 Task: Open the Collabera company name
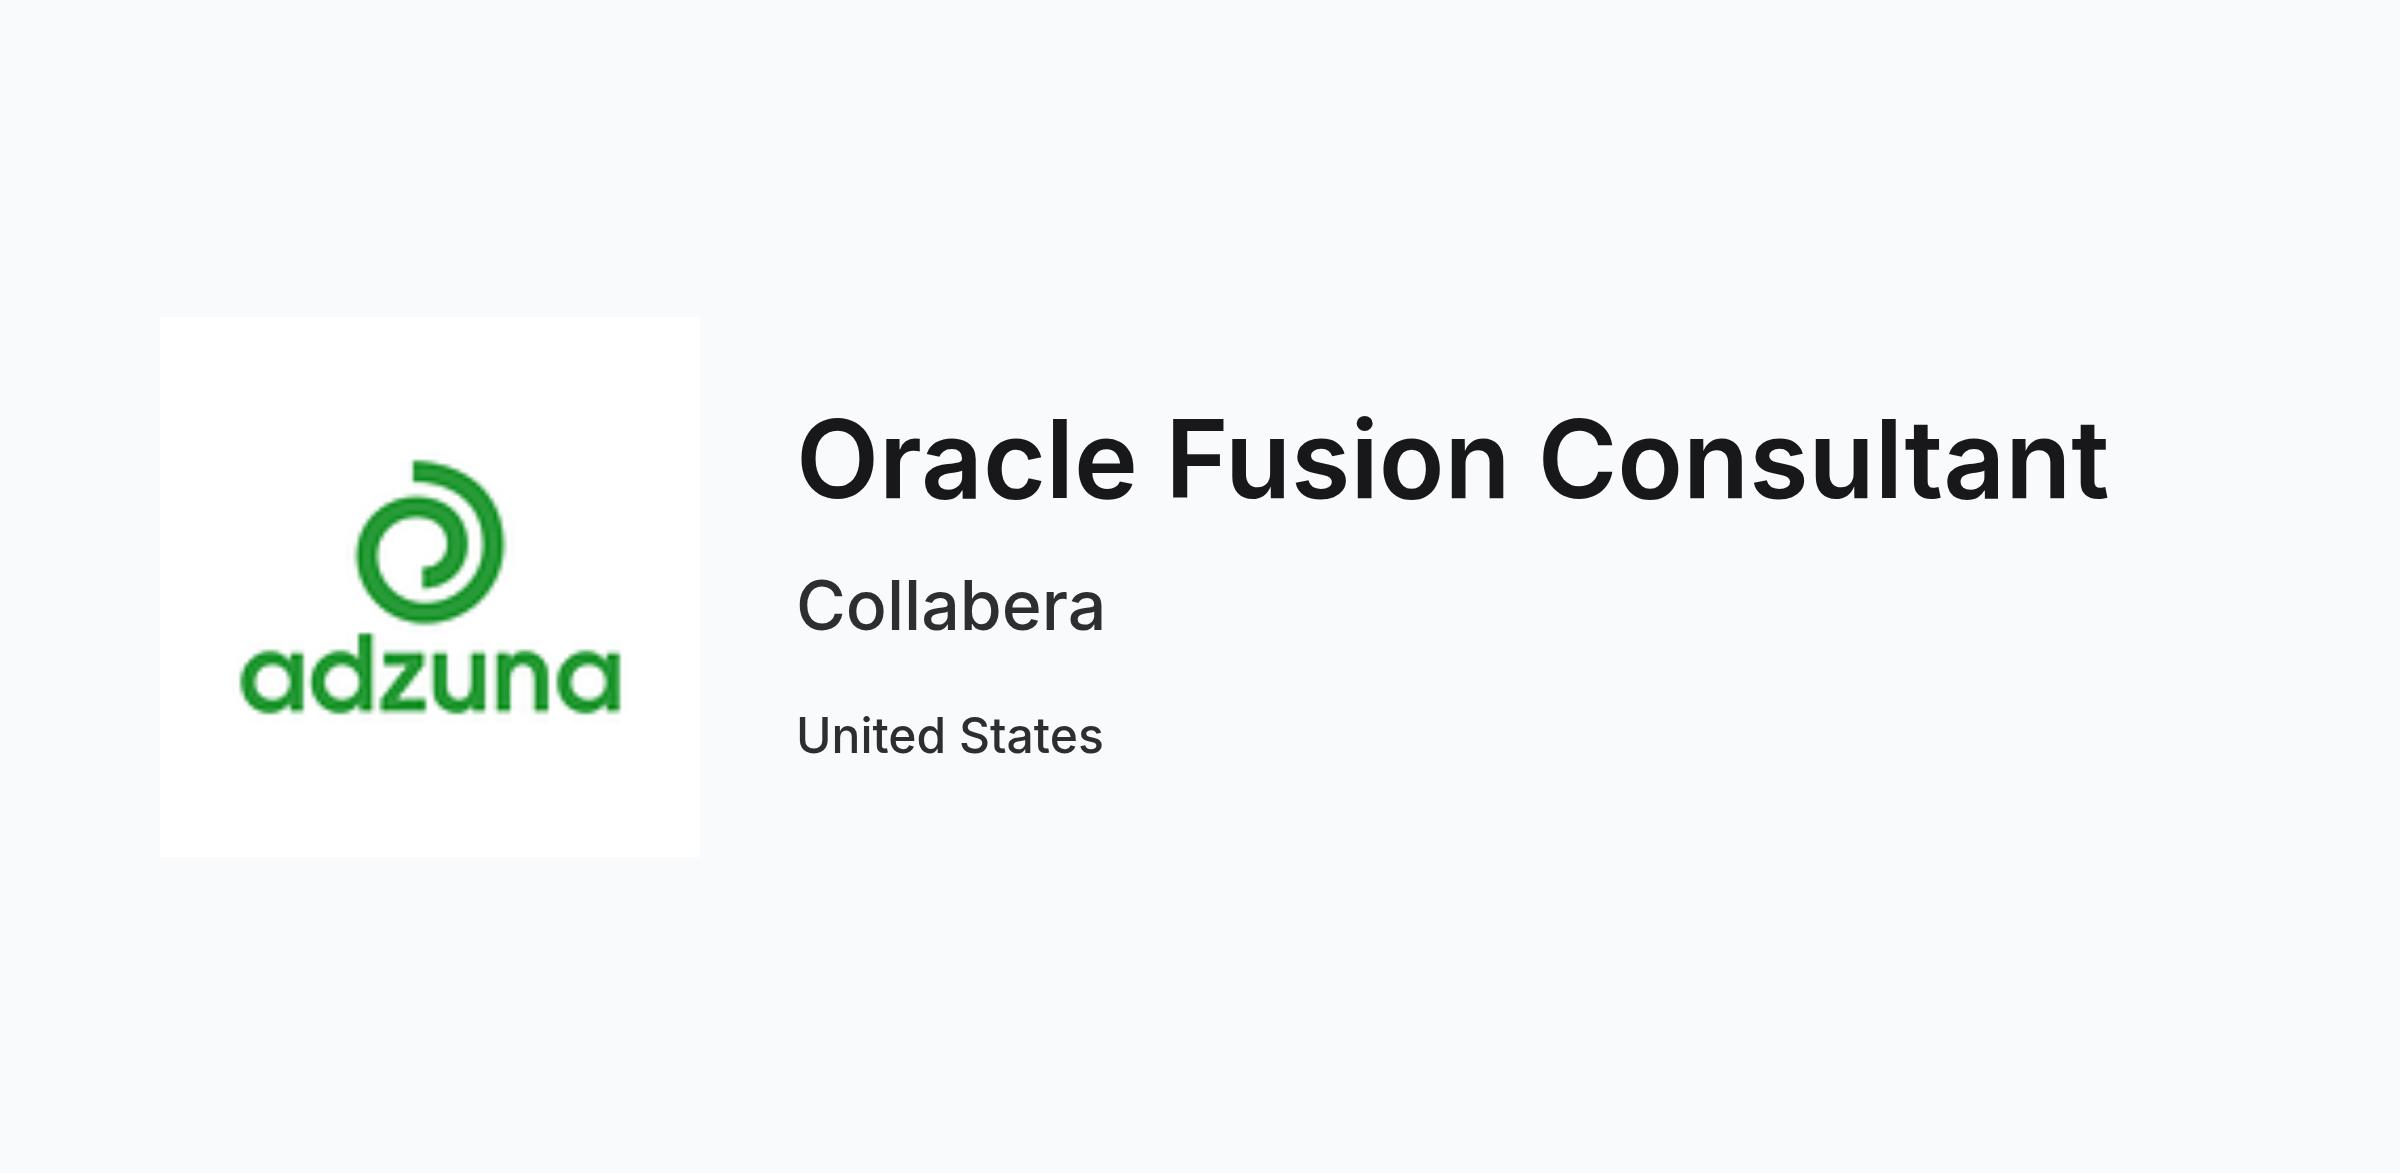point(951,606)
